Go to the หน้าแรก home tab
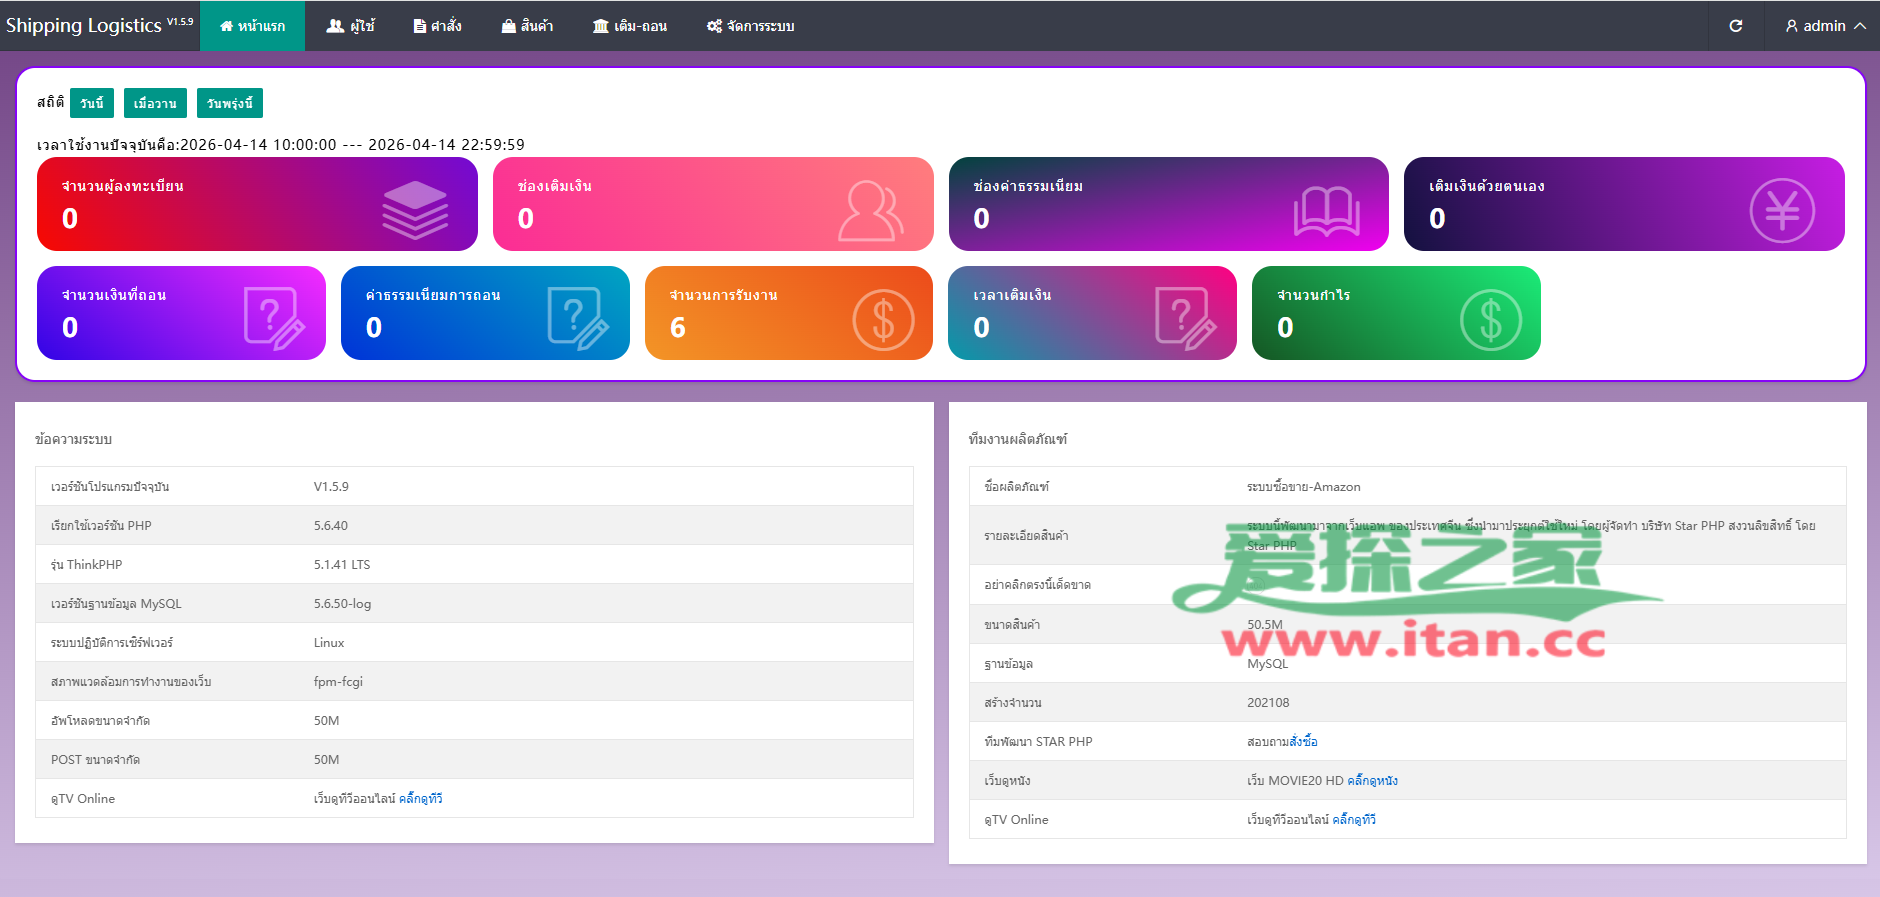 (x=252, y=26)
